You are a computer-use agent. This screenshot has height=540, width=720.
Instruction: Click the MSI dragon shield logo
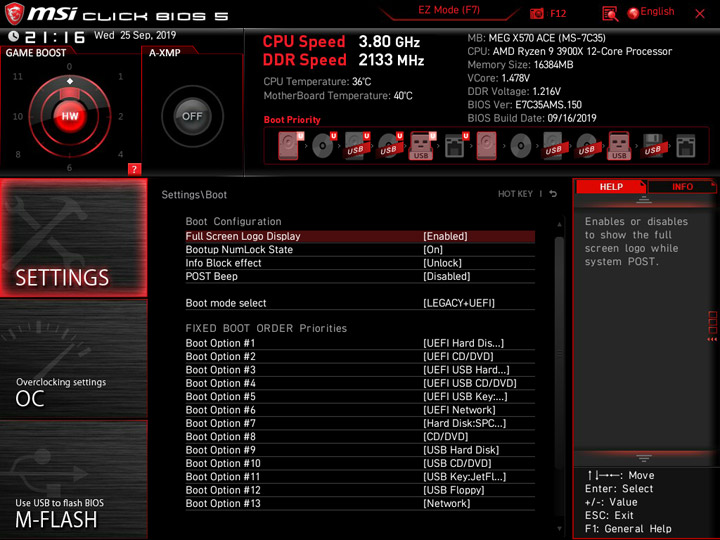[x=14, y=14]
